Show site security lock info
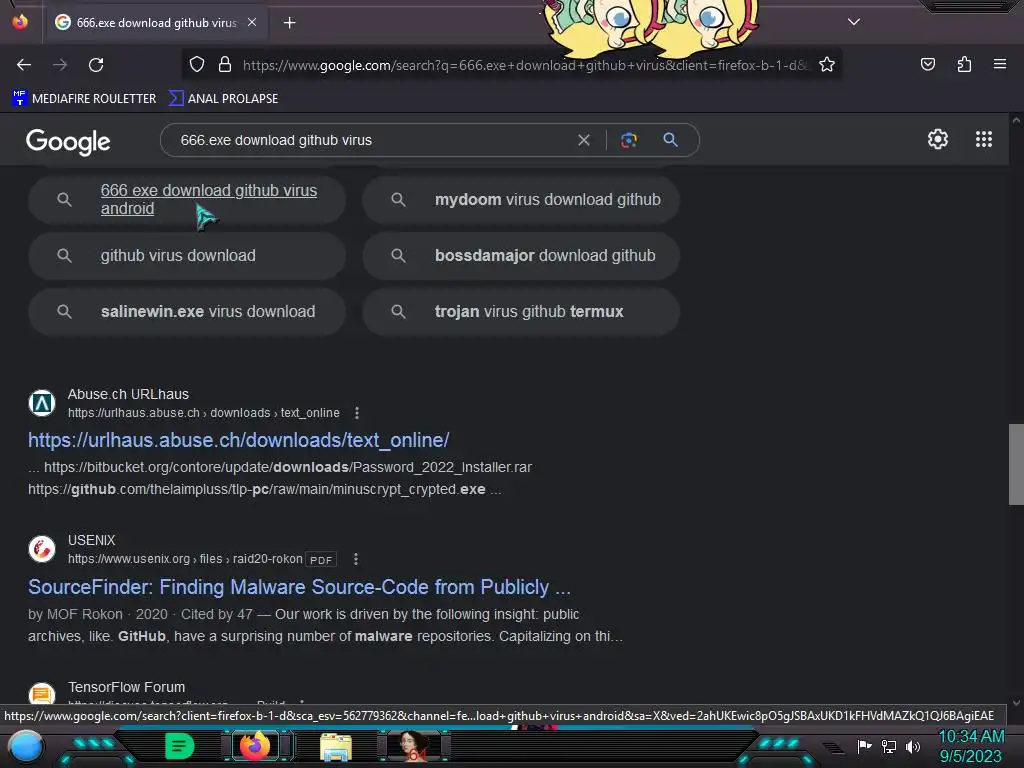This screenshot has height=768, width=1024. pyautogui.click(x=225, y=64)
